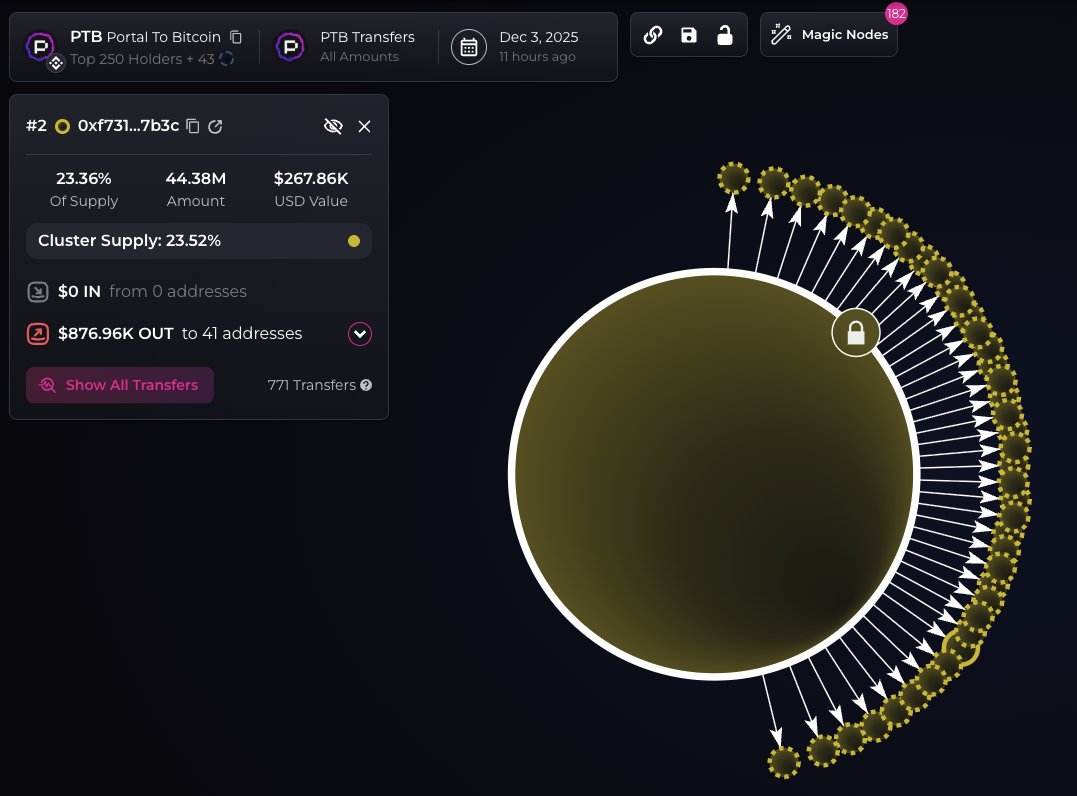Image resolution: width=1077 pixels, height=796 pixels.
Task: Click the PTB Transfers token logo
Action: [290, 47]
